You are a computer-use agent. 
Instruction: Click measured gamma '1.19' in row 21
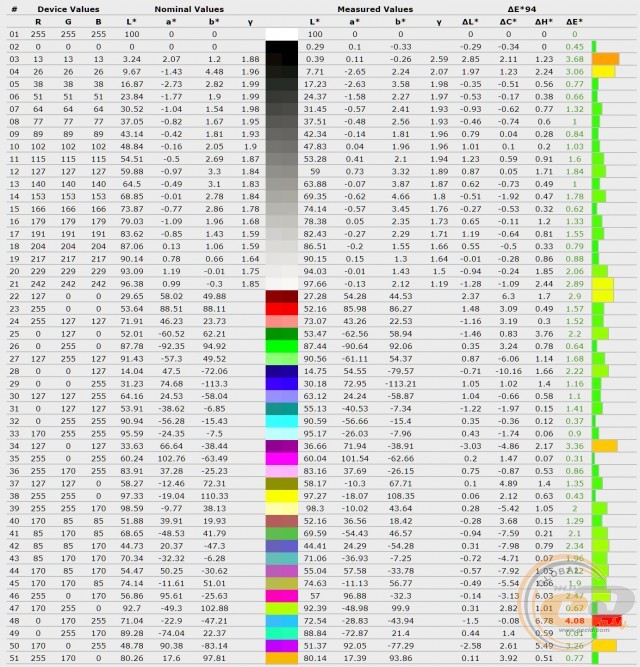(439, 284)
